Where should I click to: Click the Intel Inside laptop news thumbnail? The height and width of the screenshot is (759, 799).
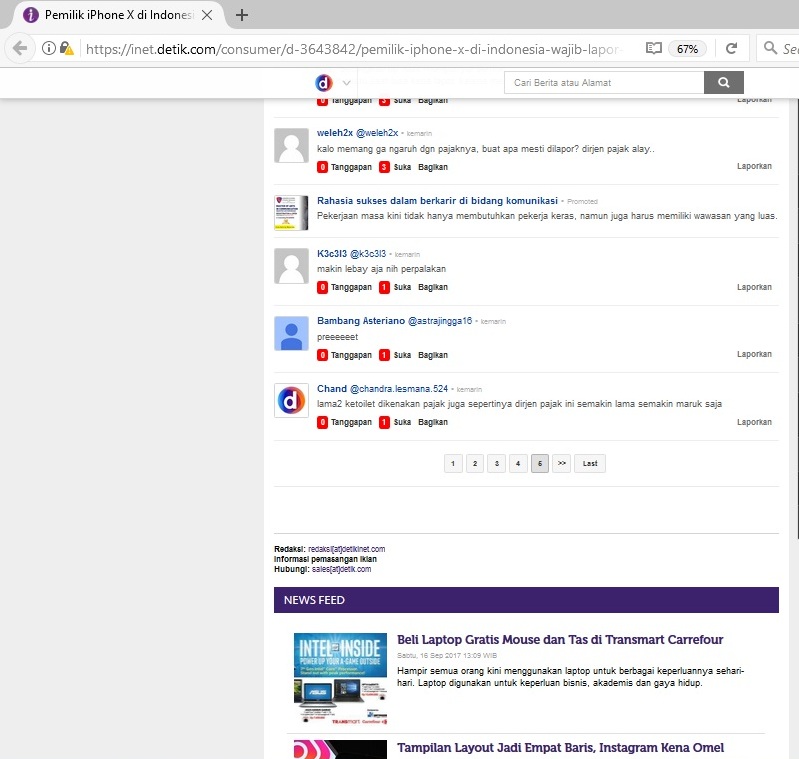coord(340,678)
